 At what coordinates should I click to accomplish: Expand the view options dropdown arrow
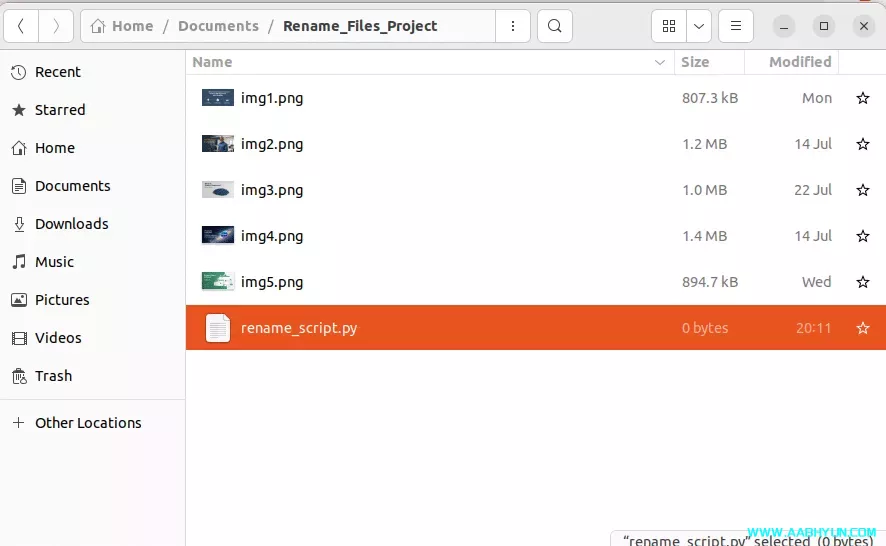[698, 26]
